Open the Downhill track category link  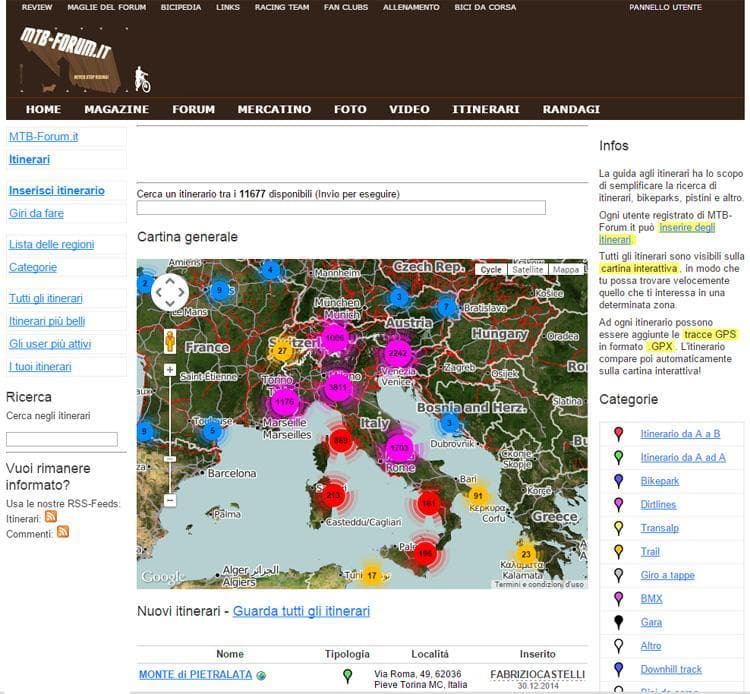pos(671,669)
